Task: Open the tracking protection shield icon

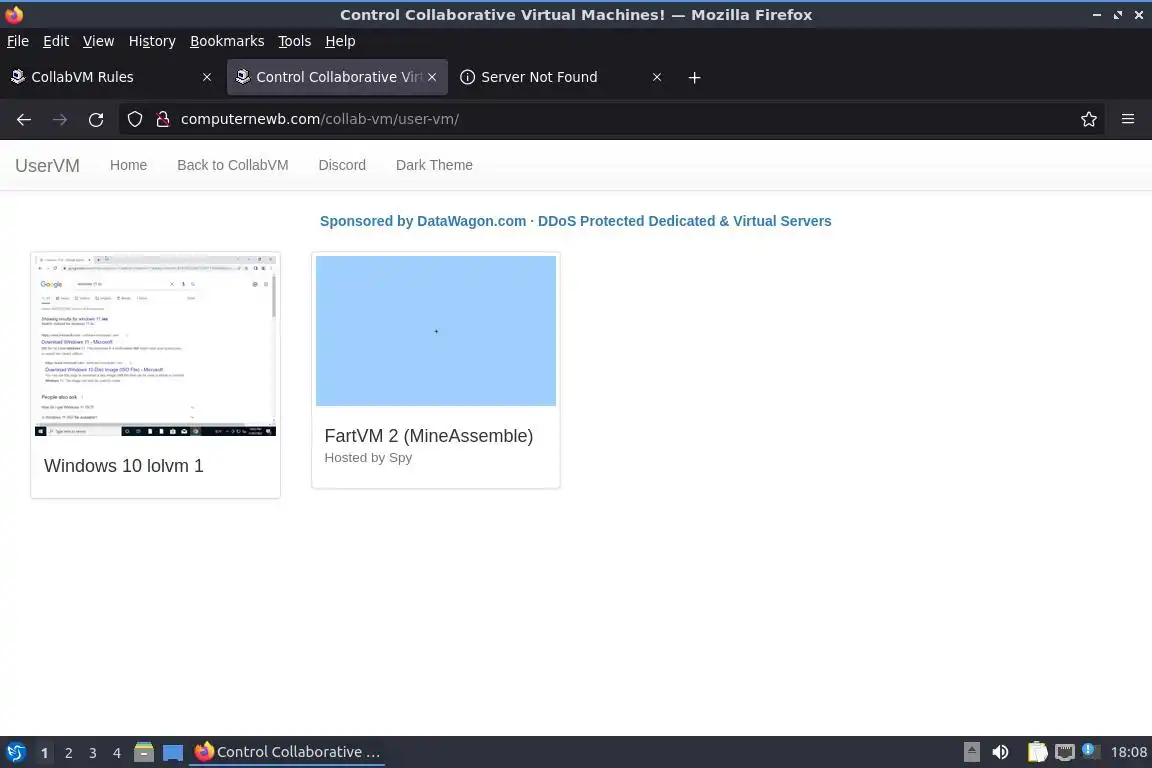Action: [x=134, y=119]
